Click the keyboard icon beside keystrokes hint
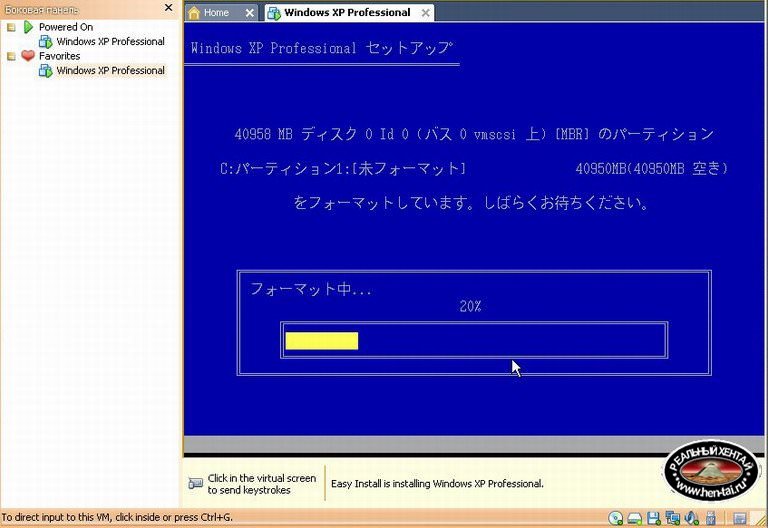Image resolution: width=768 pixels, height=528 pixels. tap(195, 484)
